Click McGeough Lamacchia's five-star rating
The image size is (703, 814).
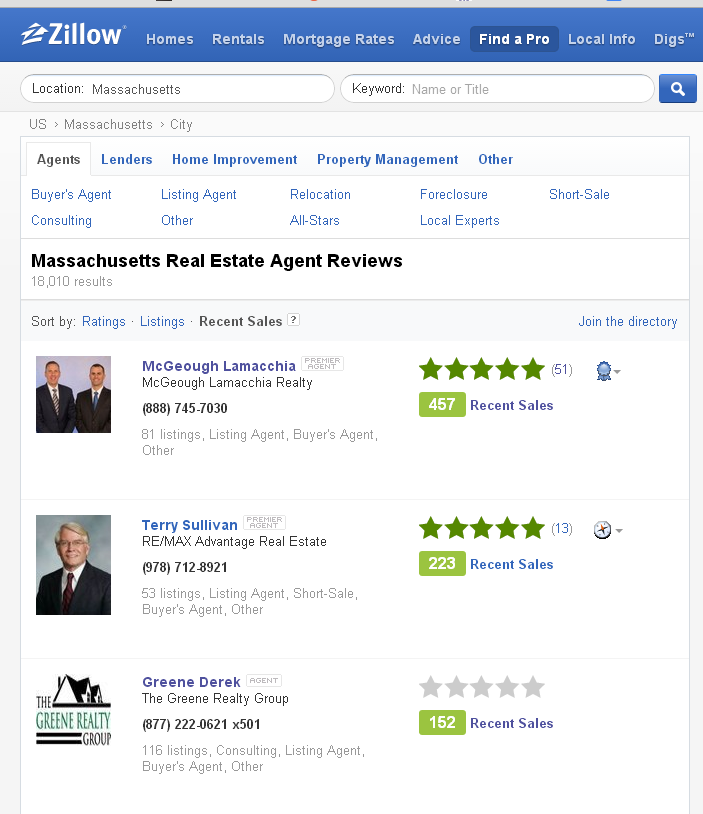click(x=482, y=369)
